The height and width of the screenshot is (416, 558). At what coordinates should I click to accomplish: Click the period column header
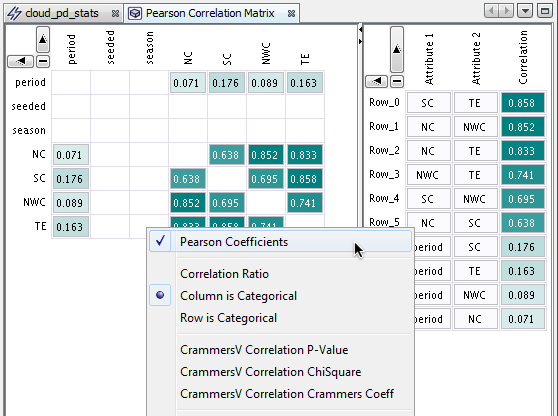click(72, 49)
